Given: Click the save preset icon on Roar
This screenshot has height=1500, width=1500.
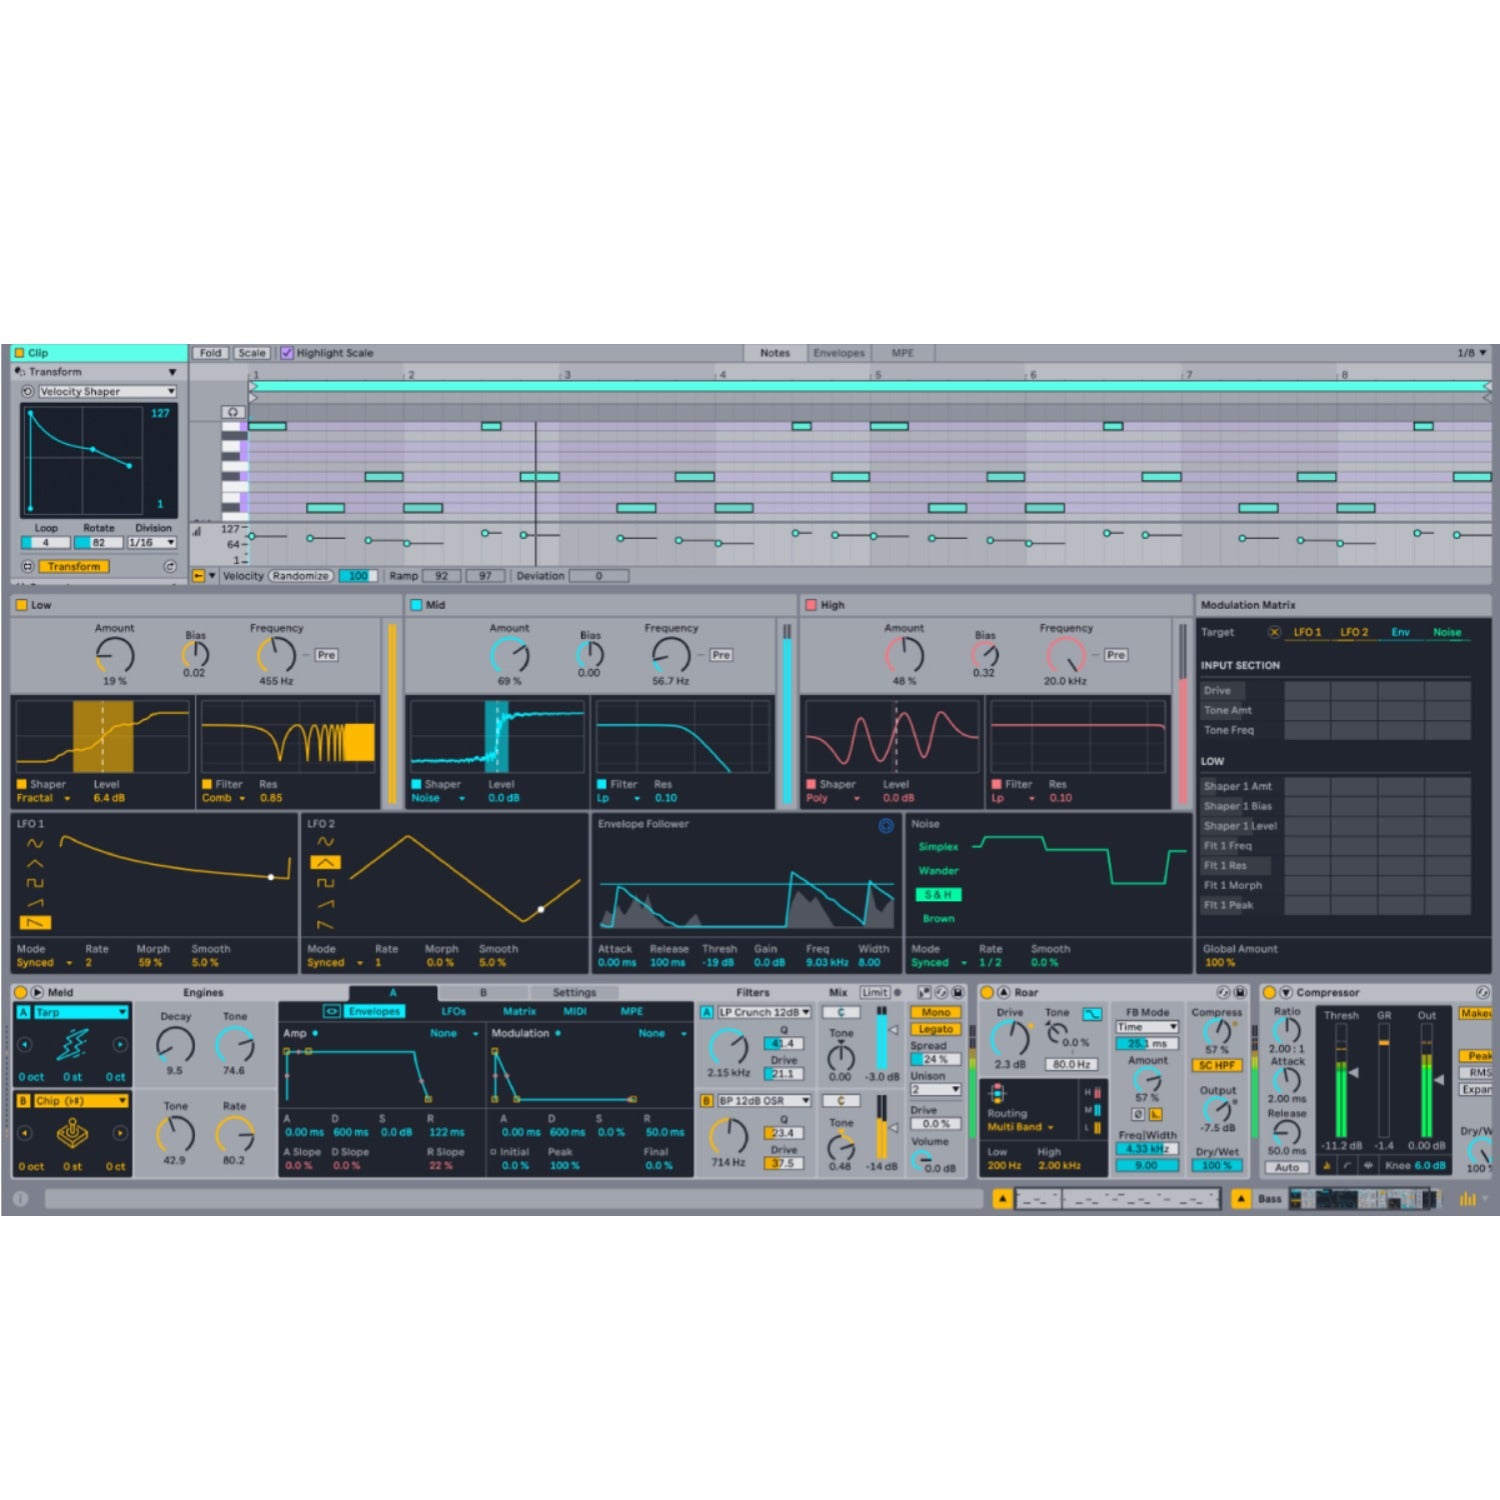Looking at the screenshot, I should point(1239,993).
